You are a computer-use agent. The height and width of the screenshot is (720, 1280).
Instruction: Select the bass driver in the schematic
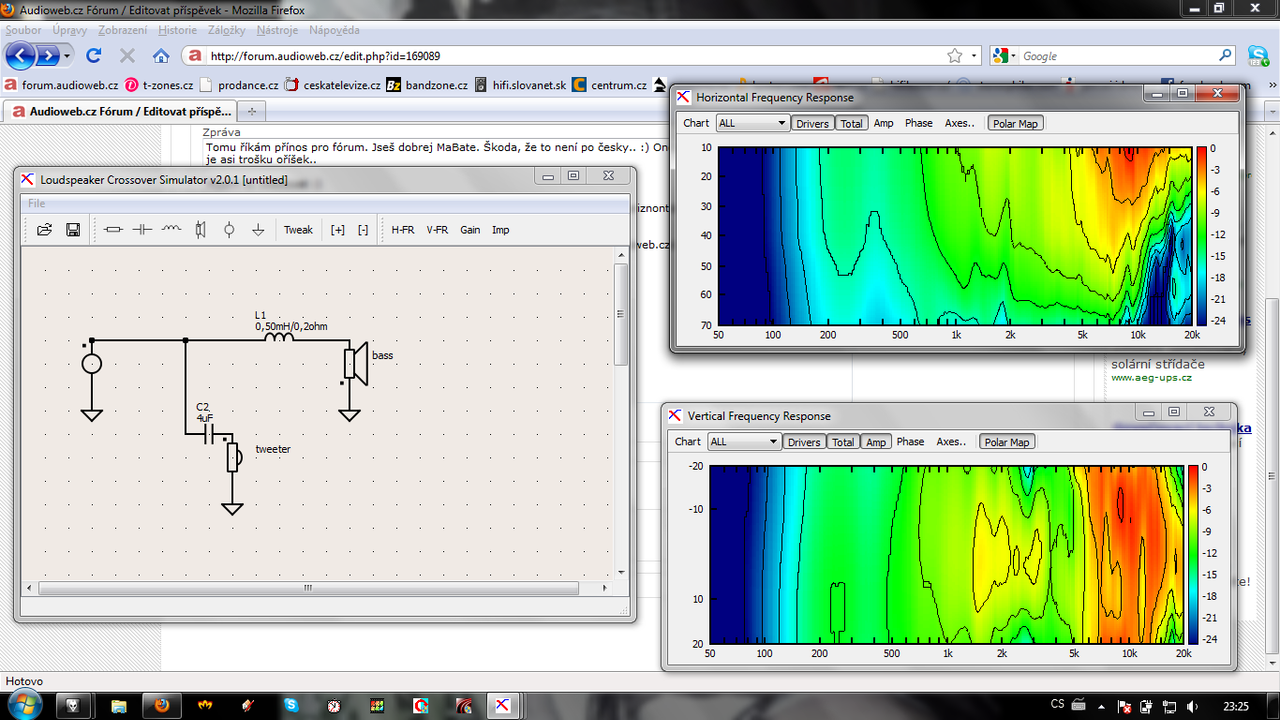pos(355,364)
